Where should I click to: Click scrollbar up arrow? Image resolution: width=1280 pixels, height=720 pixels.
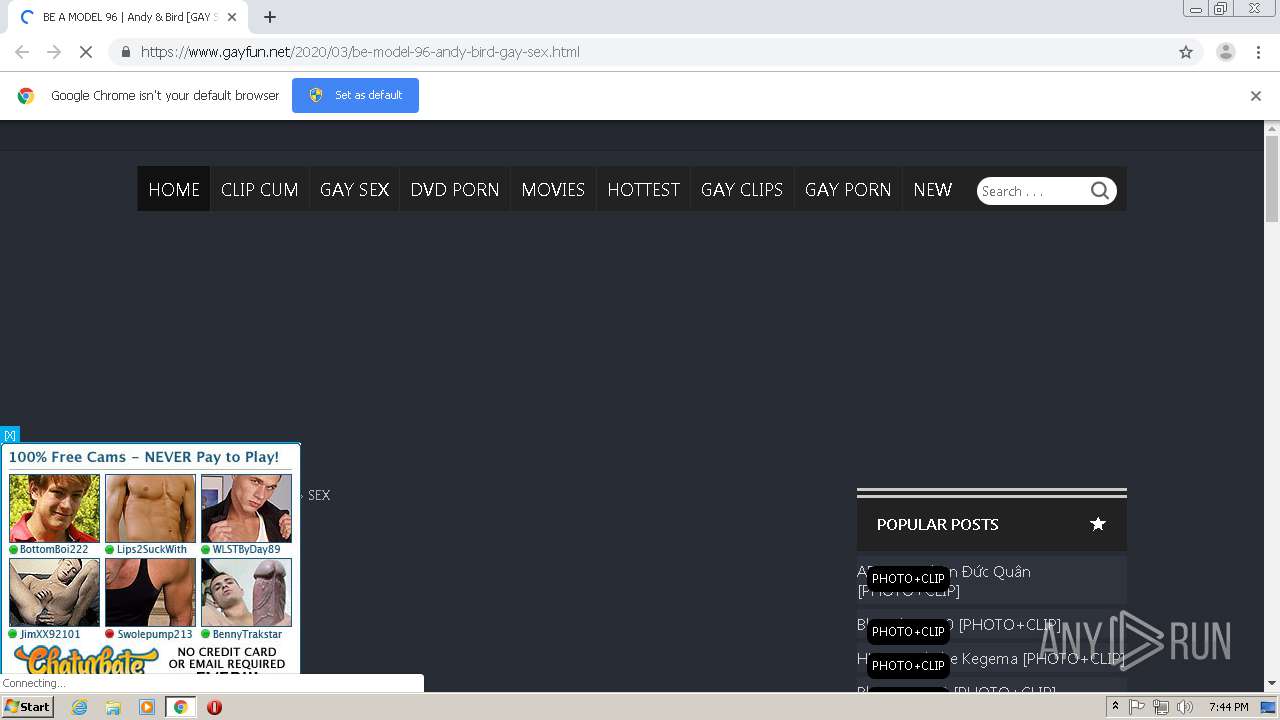click(1272, 128)
